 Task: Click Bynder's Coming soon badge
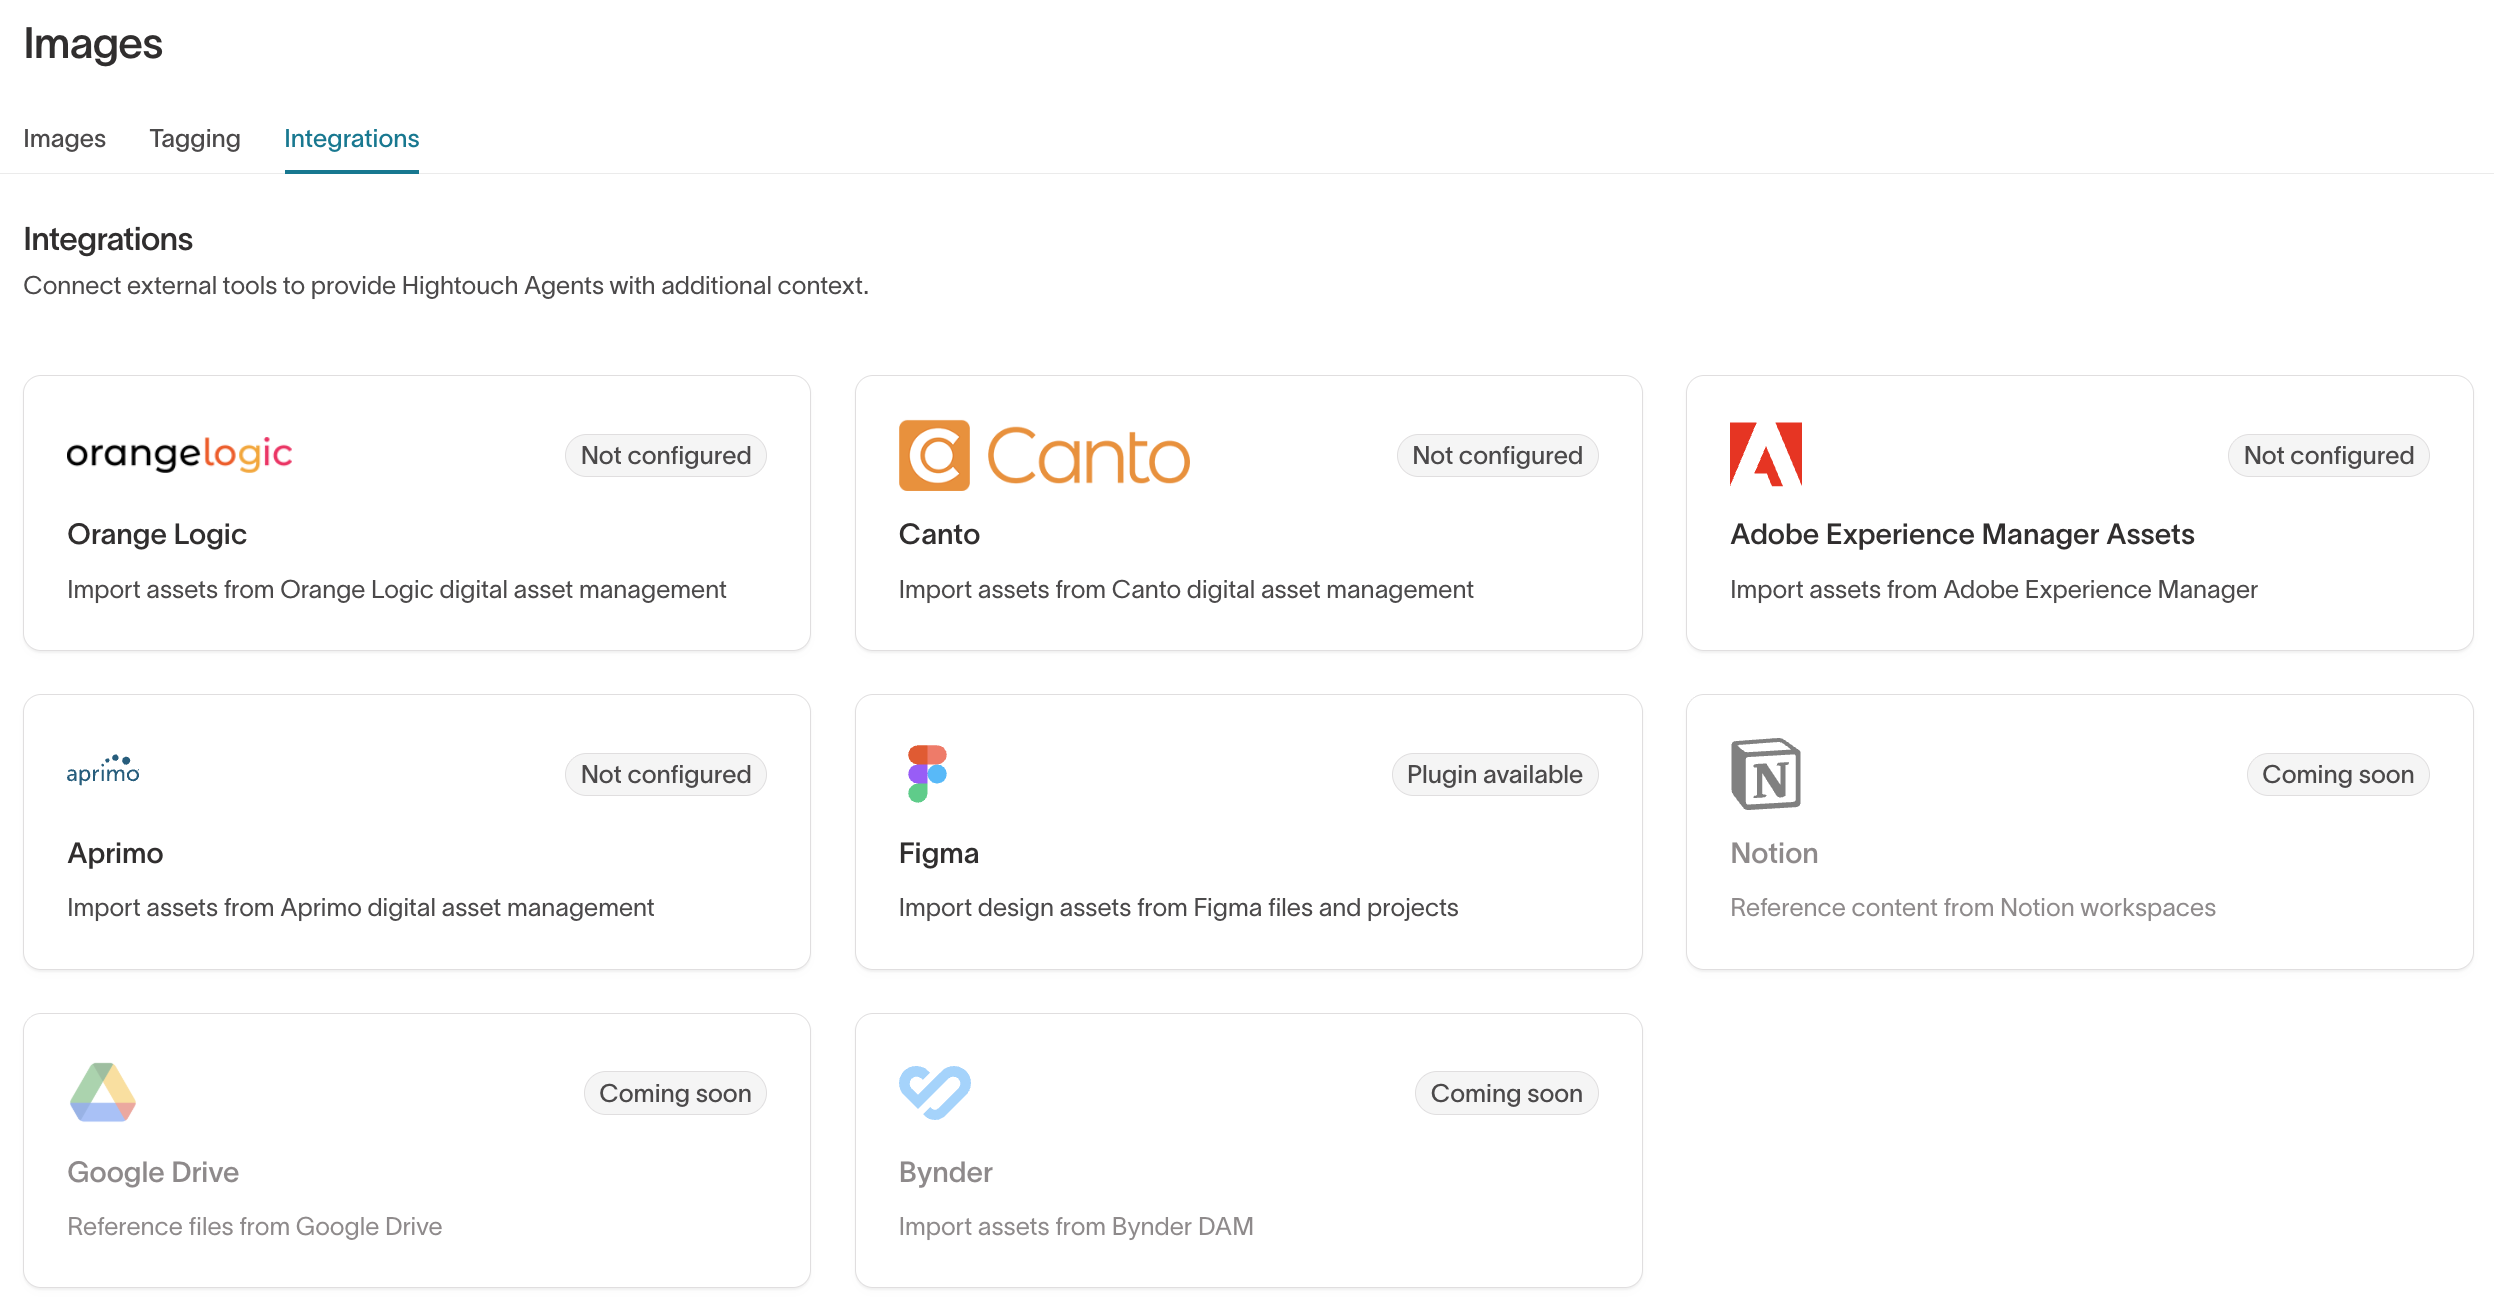(1506, 1093)
